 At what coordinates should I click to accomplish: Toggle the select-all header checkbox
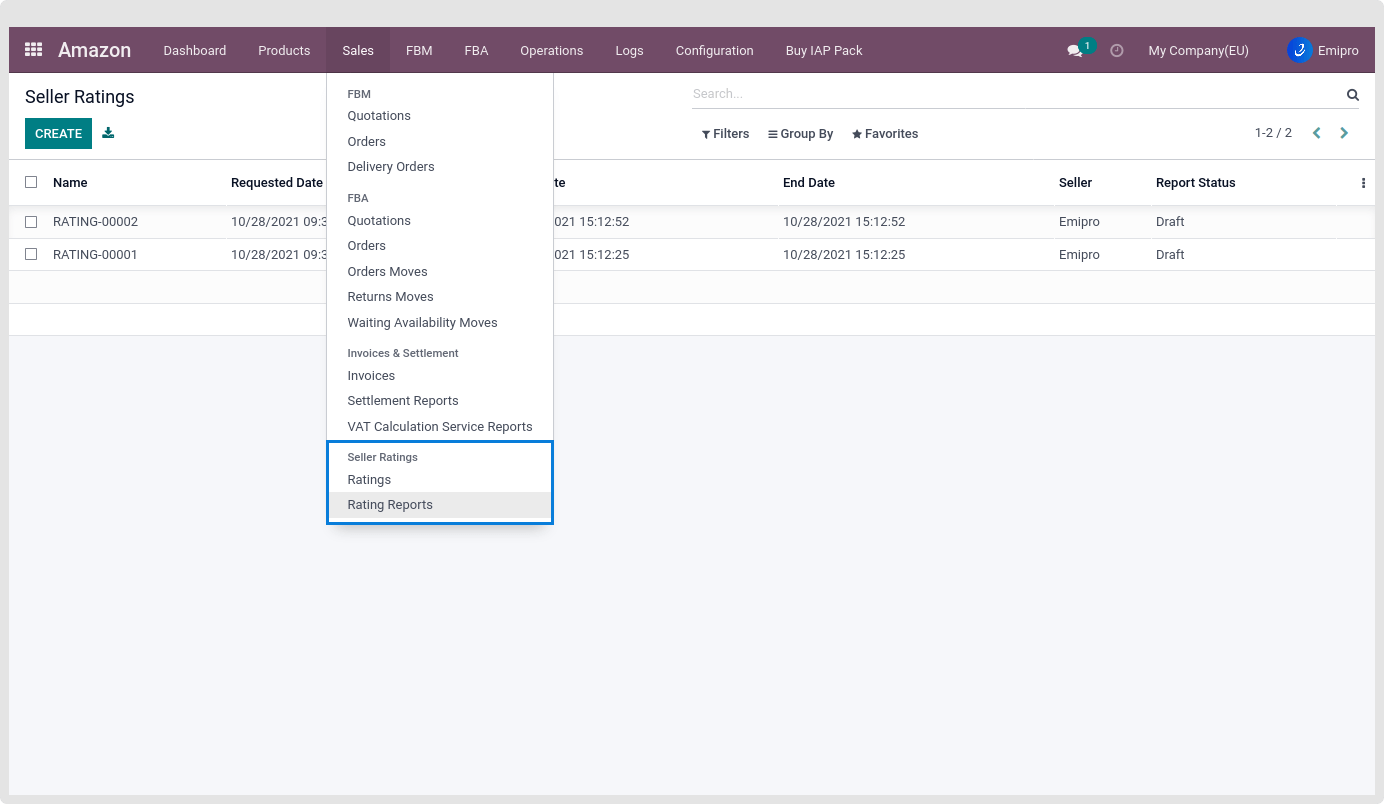(x=31, y=183)
